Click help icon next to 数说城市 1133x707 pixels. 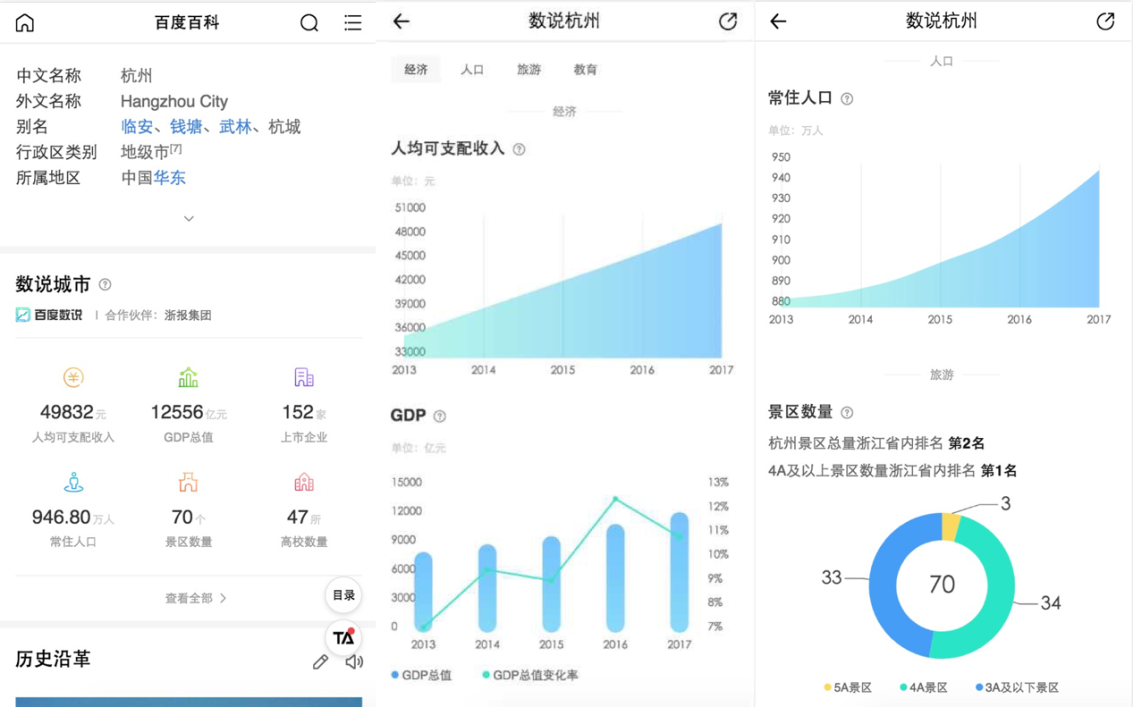[x=105, y=285]
